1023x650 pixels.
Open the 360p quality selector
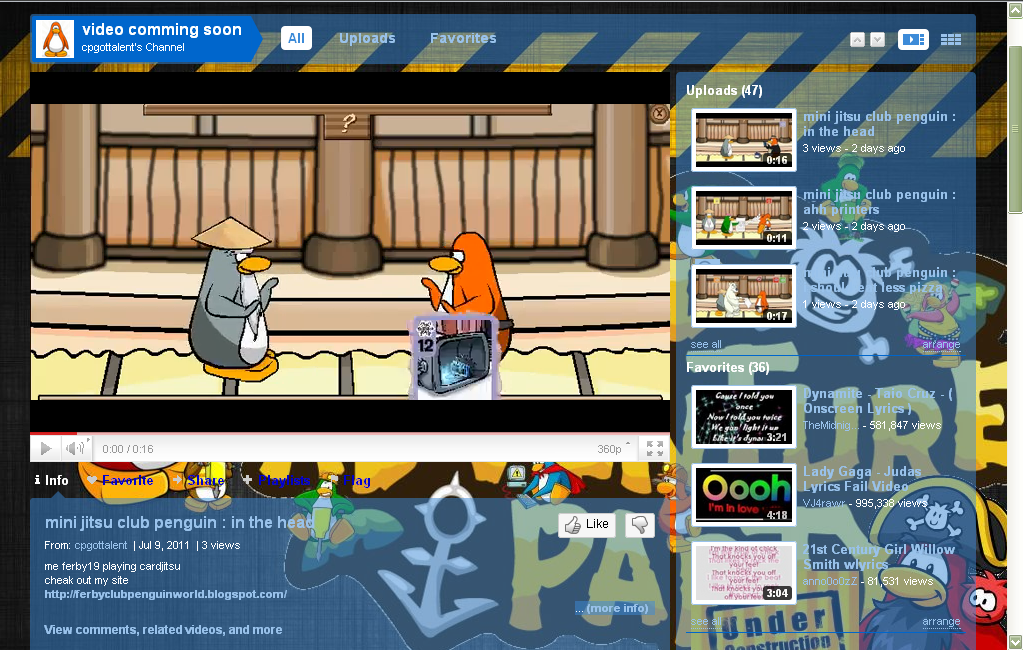tap(614, 448)
